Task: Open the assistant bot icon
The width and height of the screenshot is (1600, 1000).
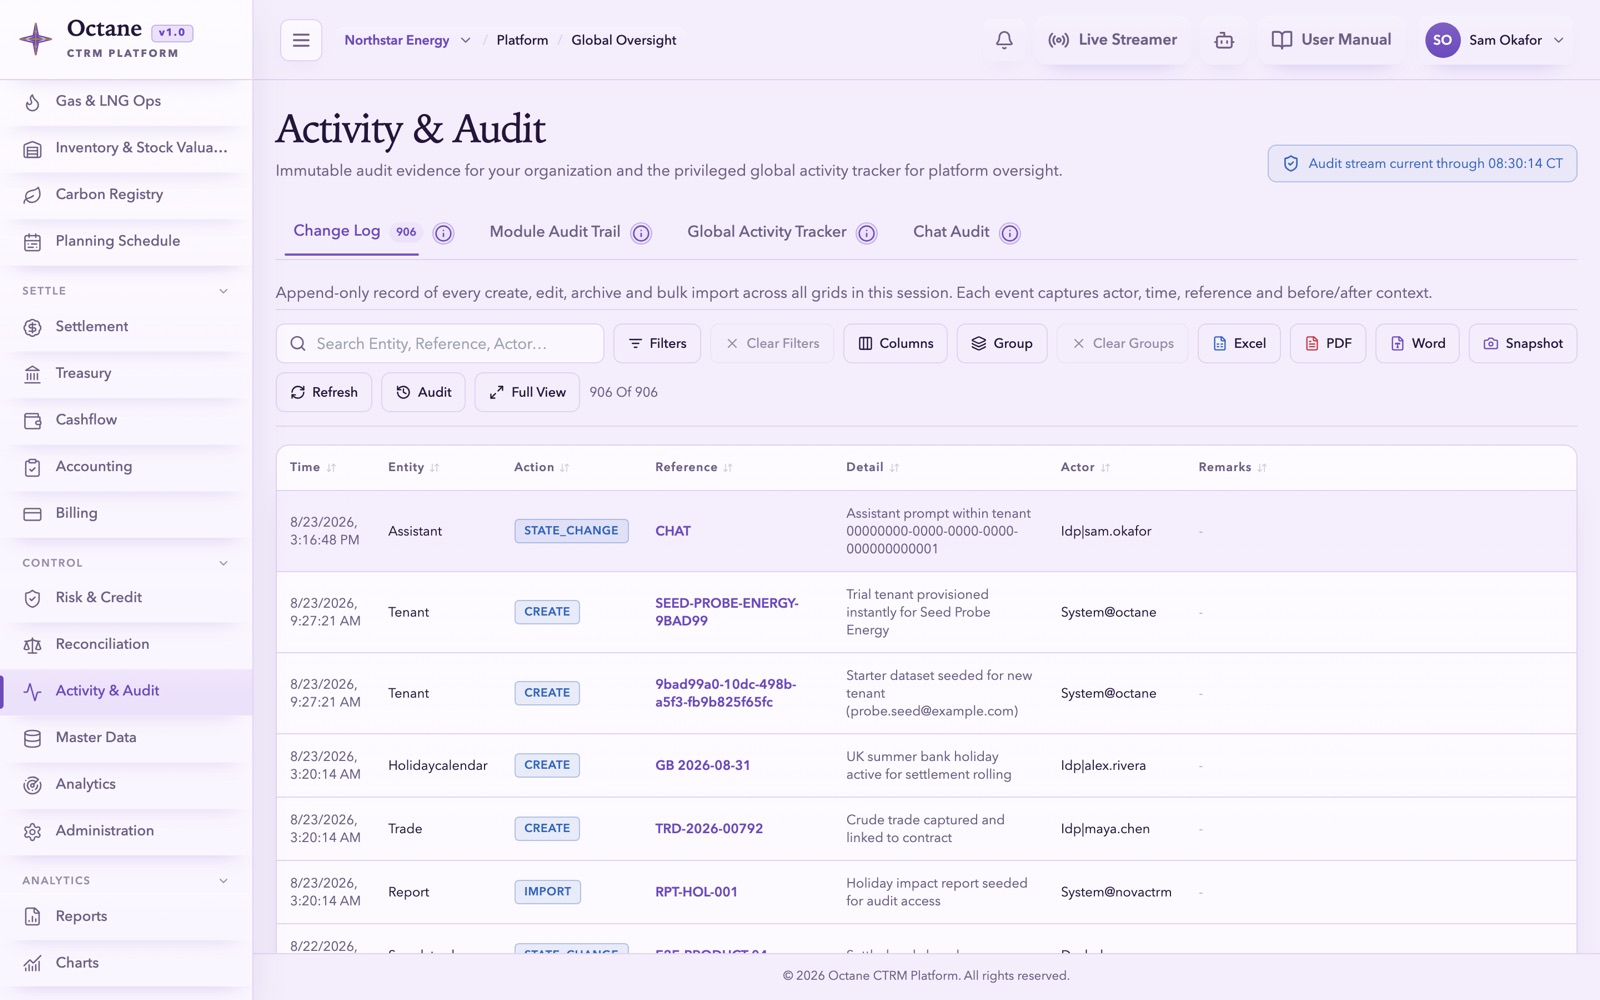Action: [x=1224, y=40]
